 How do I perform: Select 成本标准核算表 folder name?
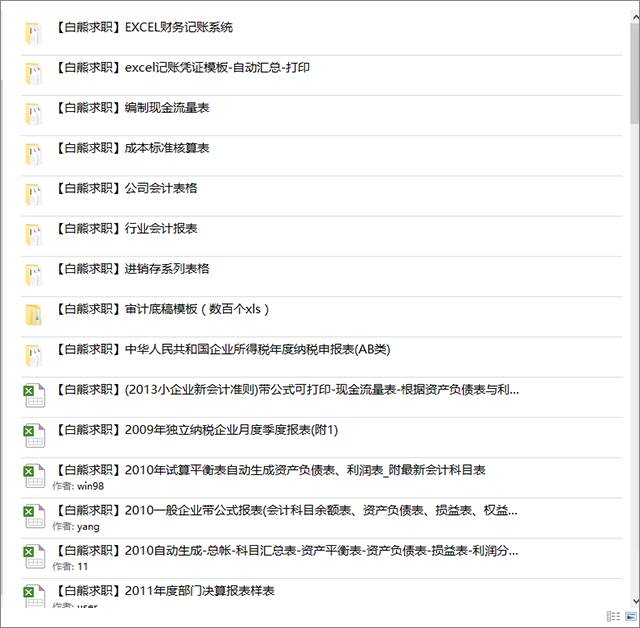pyautogui.click(x=131, y=148)
